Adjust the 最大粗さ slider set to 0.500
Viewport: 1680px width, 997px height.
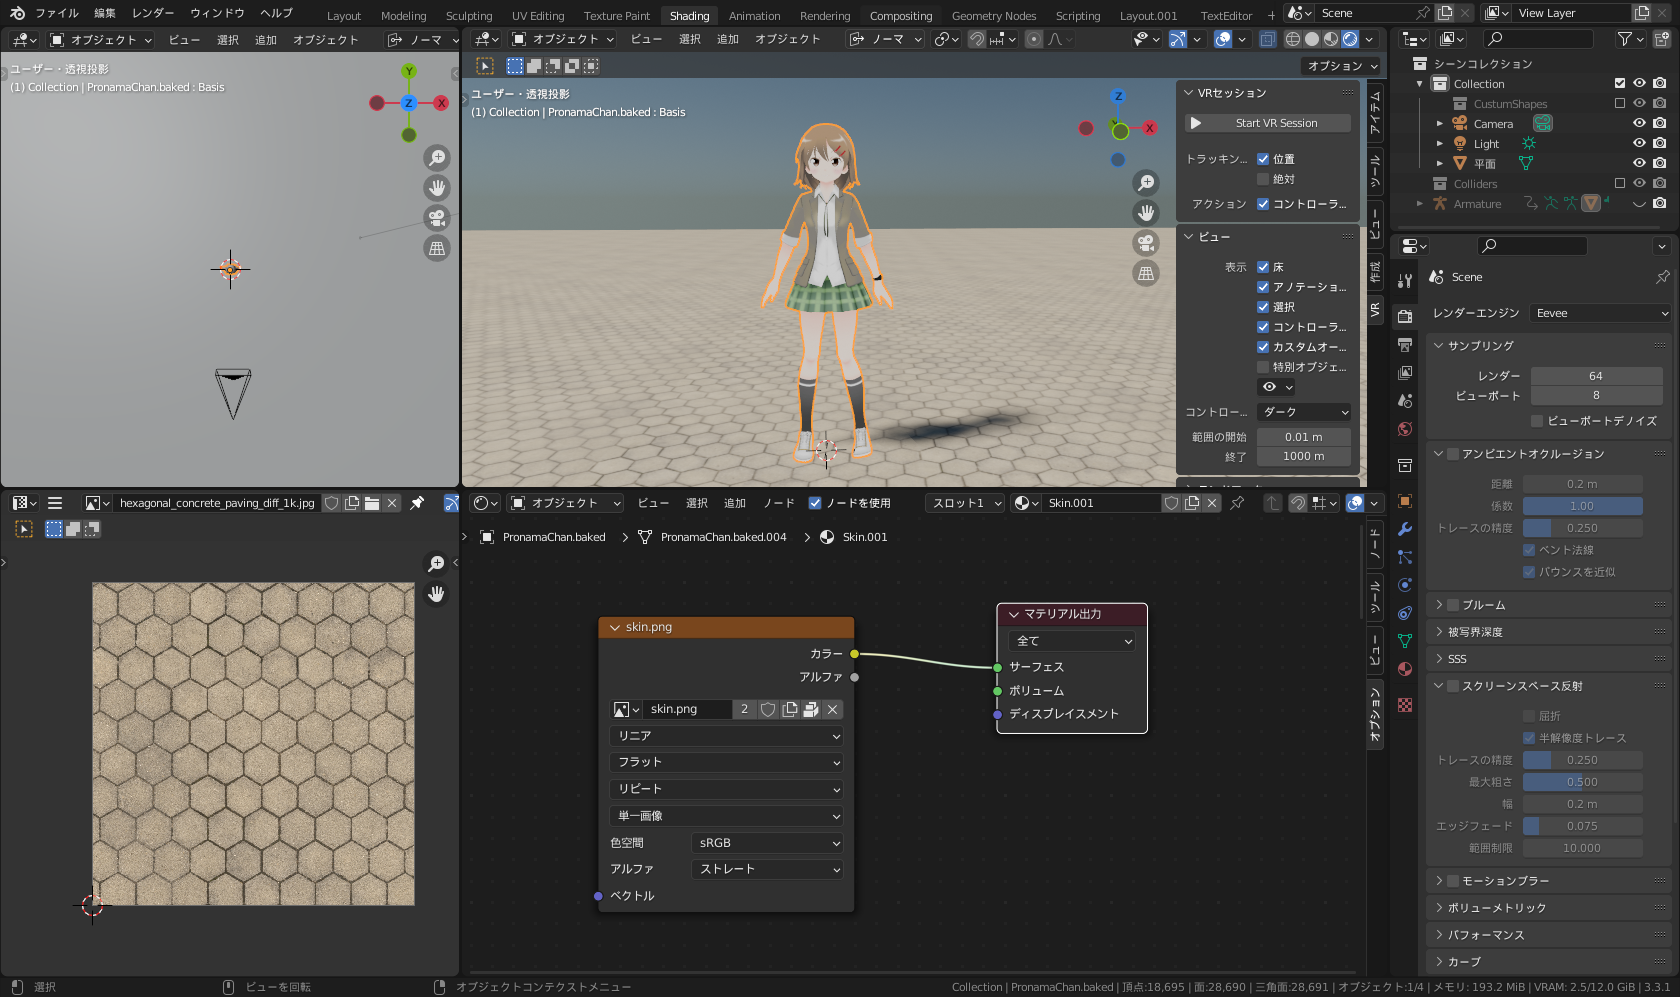tap(1583, 781)
